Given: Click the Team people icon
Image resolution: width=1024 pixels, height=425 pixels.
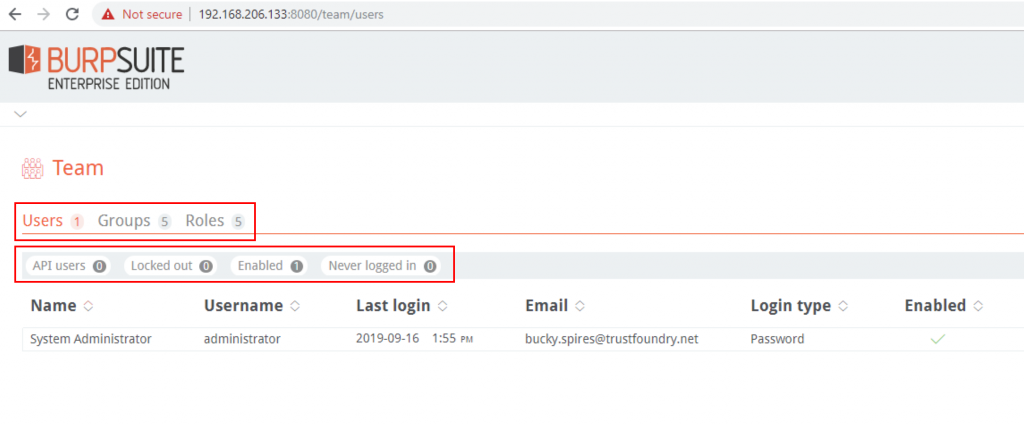Looking at the screenshot, I should 32,168.
